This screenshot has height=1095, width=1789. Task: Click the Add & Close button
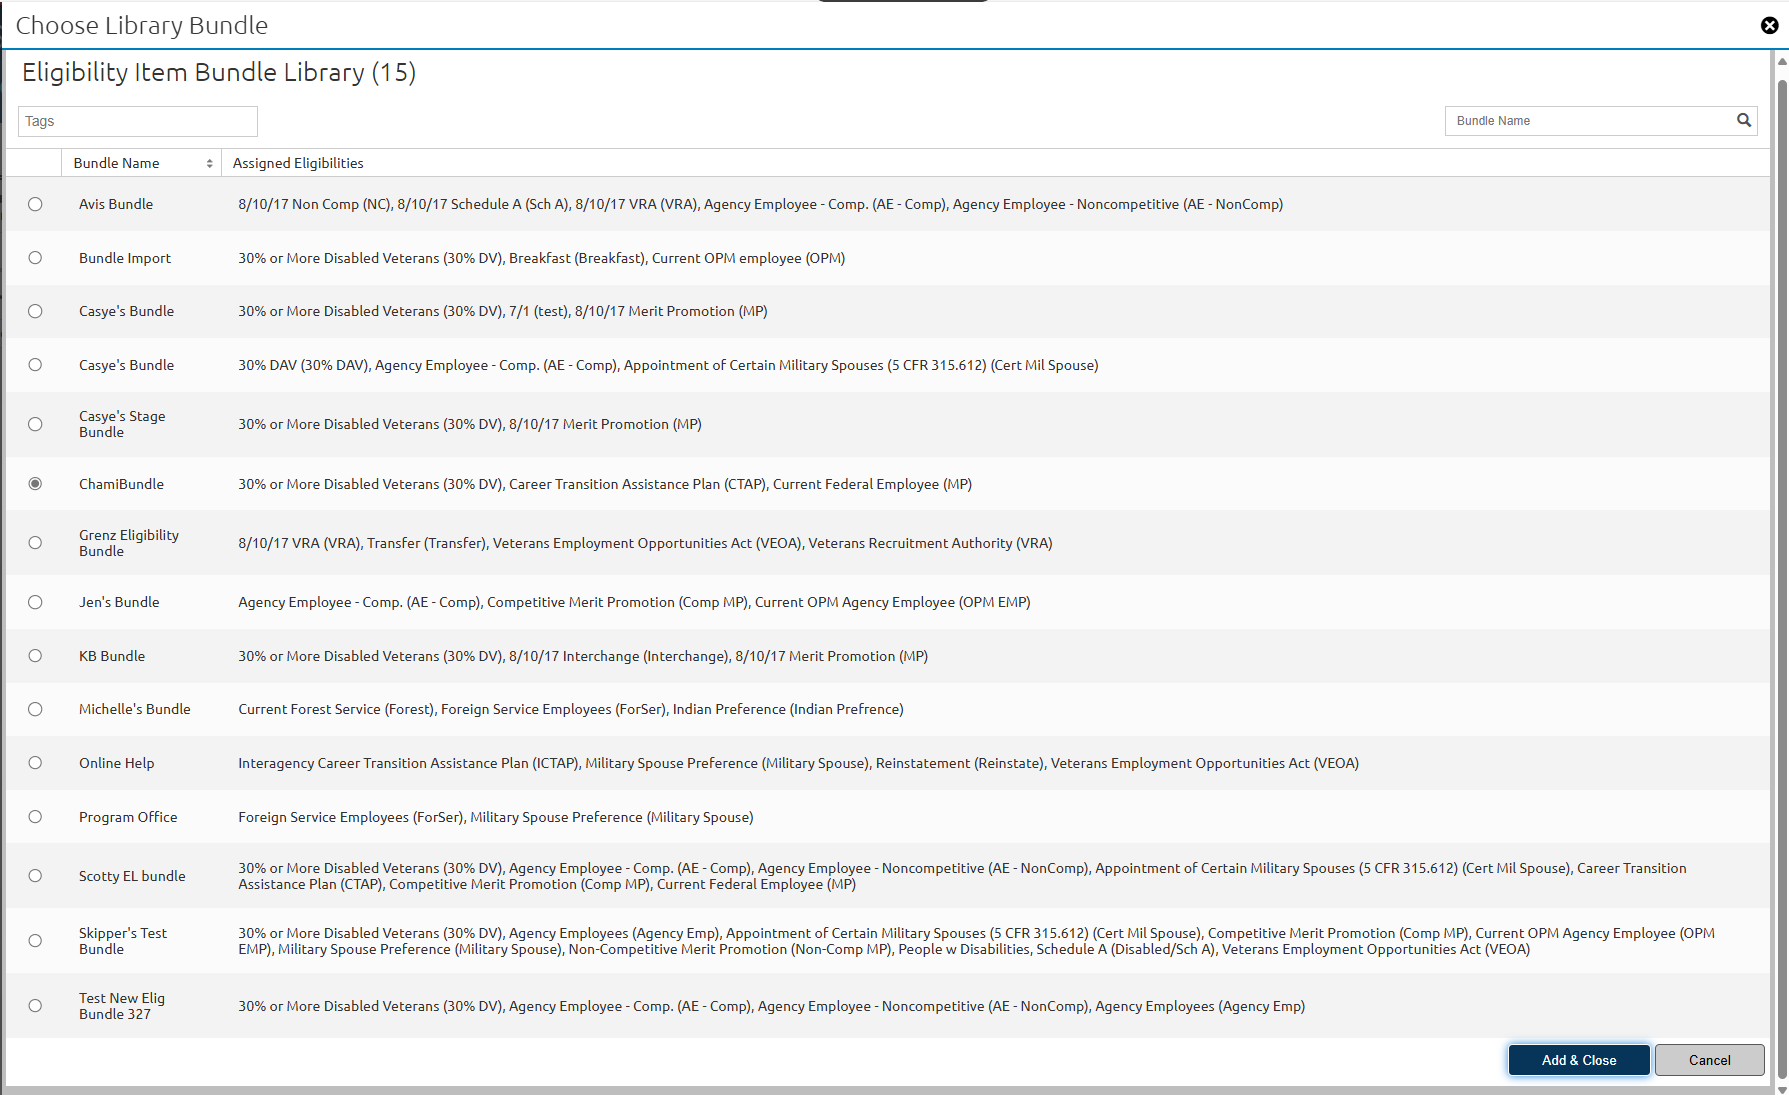pos(1579,1060)
